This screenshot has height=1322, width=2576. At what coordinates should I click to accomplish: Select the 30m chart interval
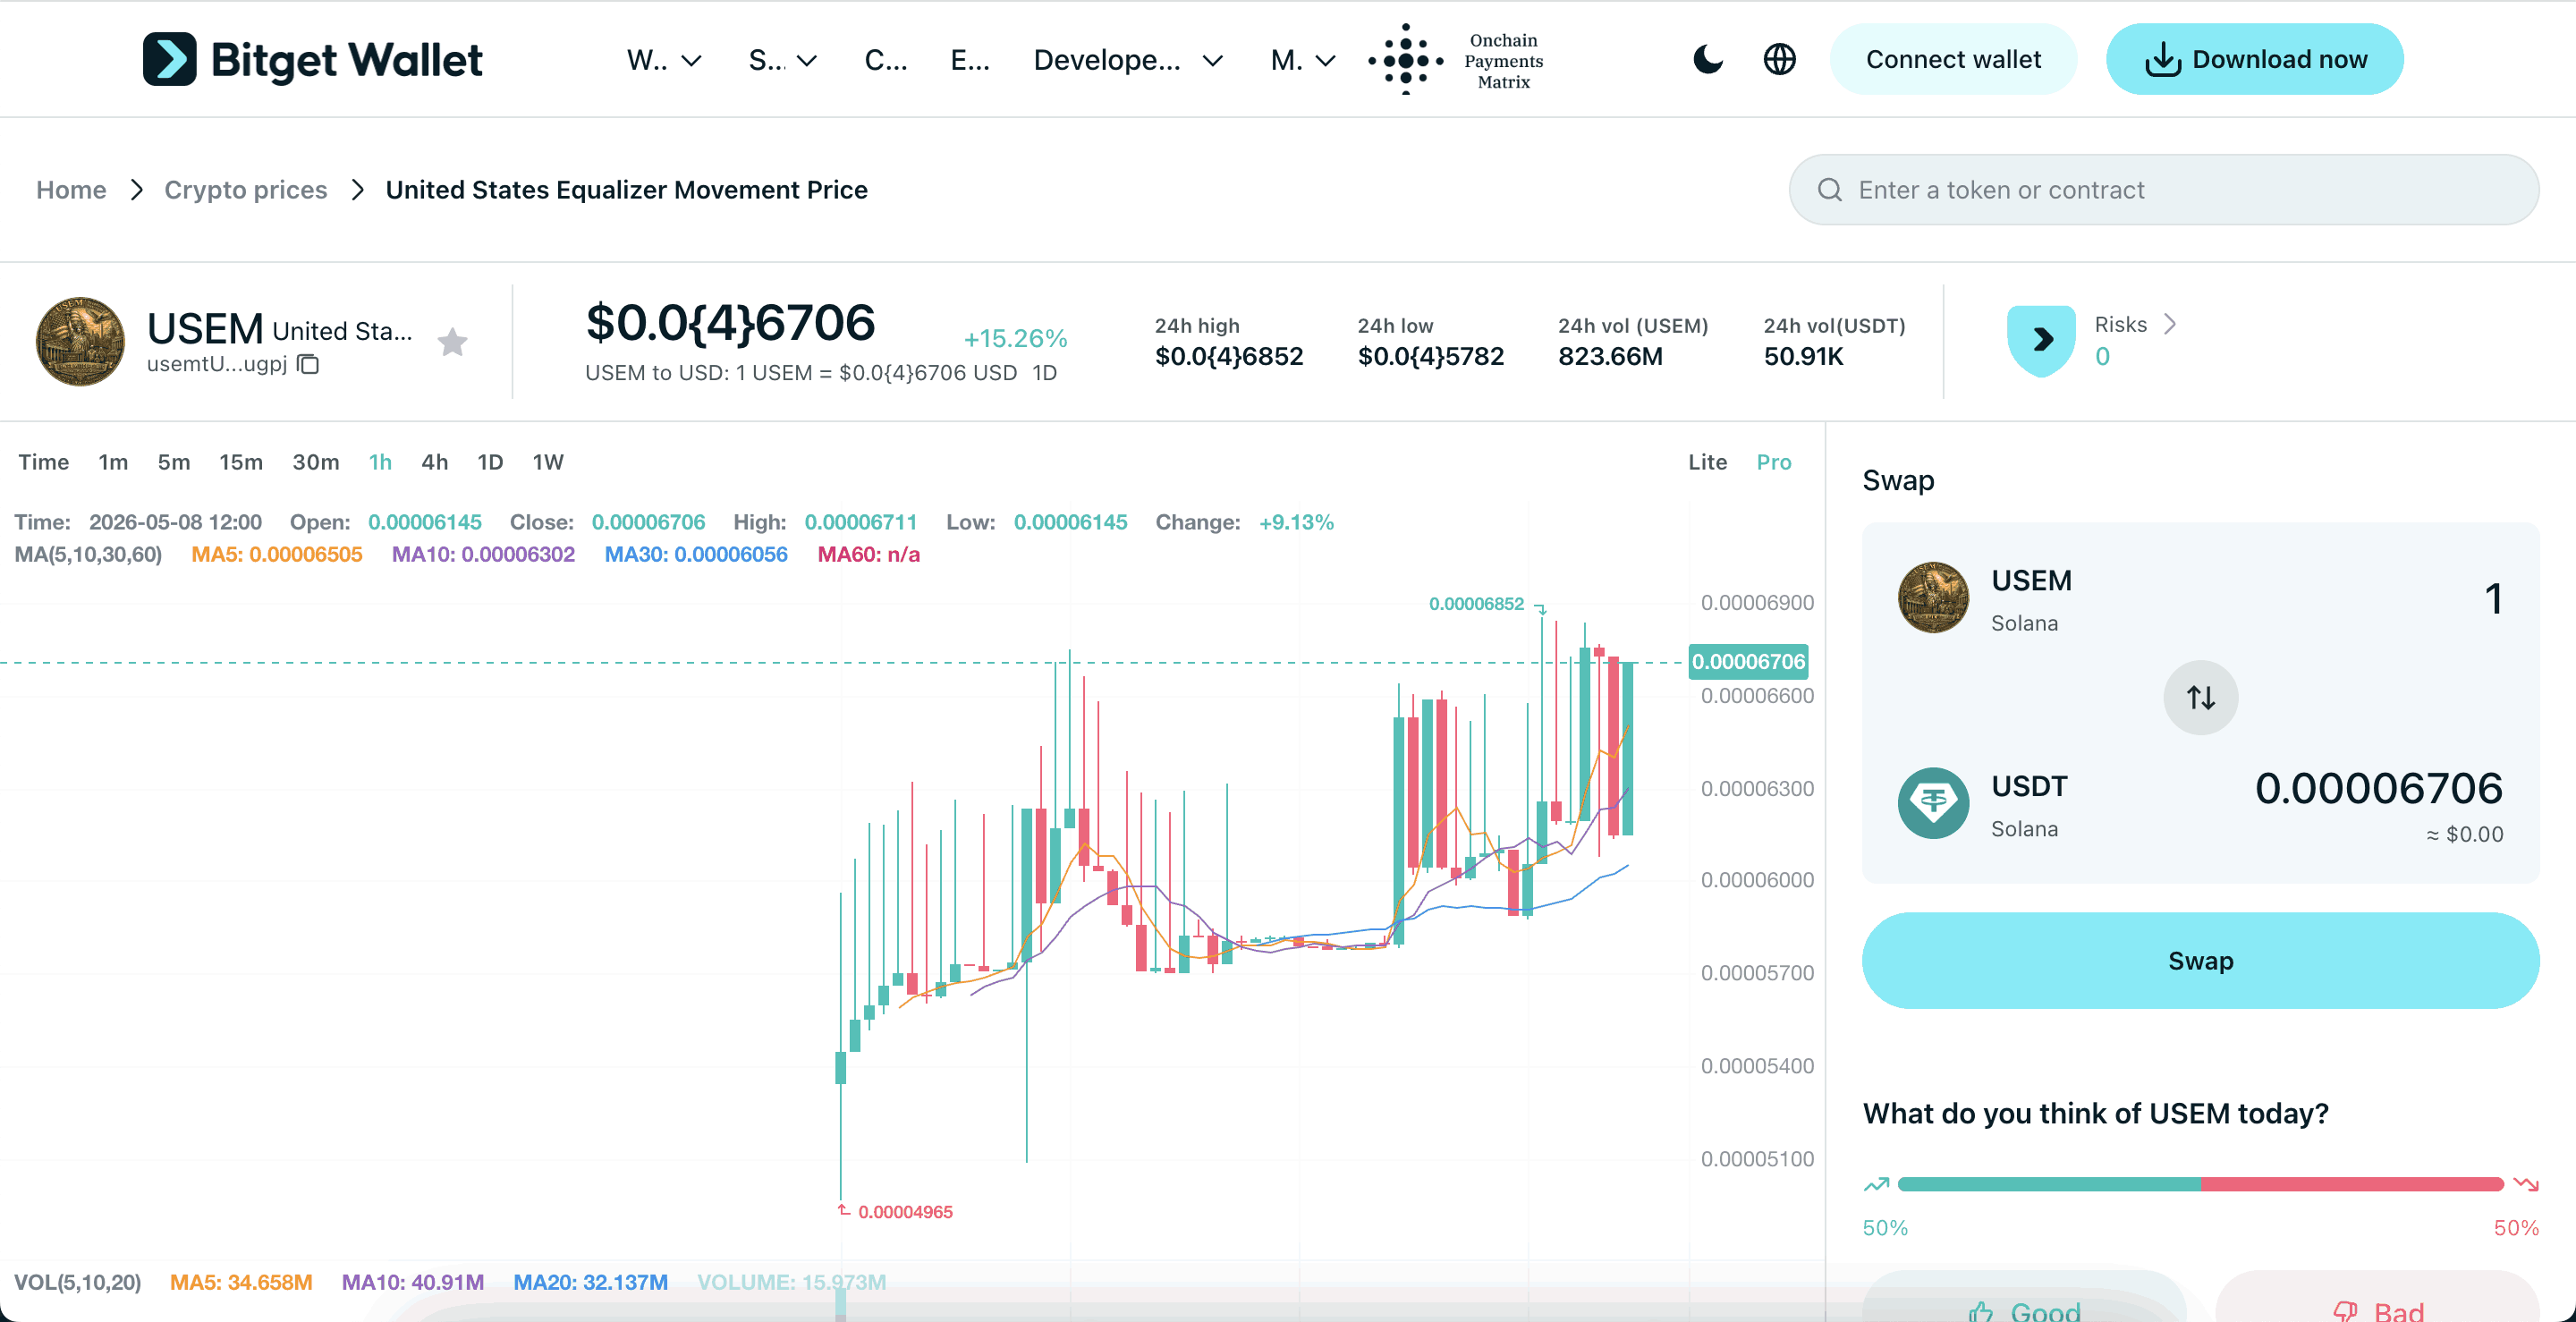point(316,462)
